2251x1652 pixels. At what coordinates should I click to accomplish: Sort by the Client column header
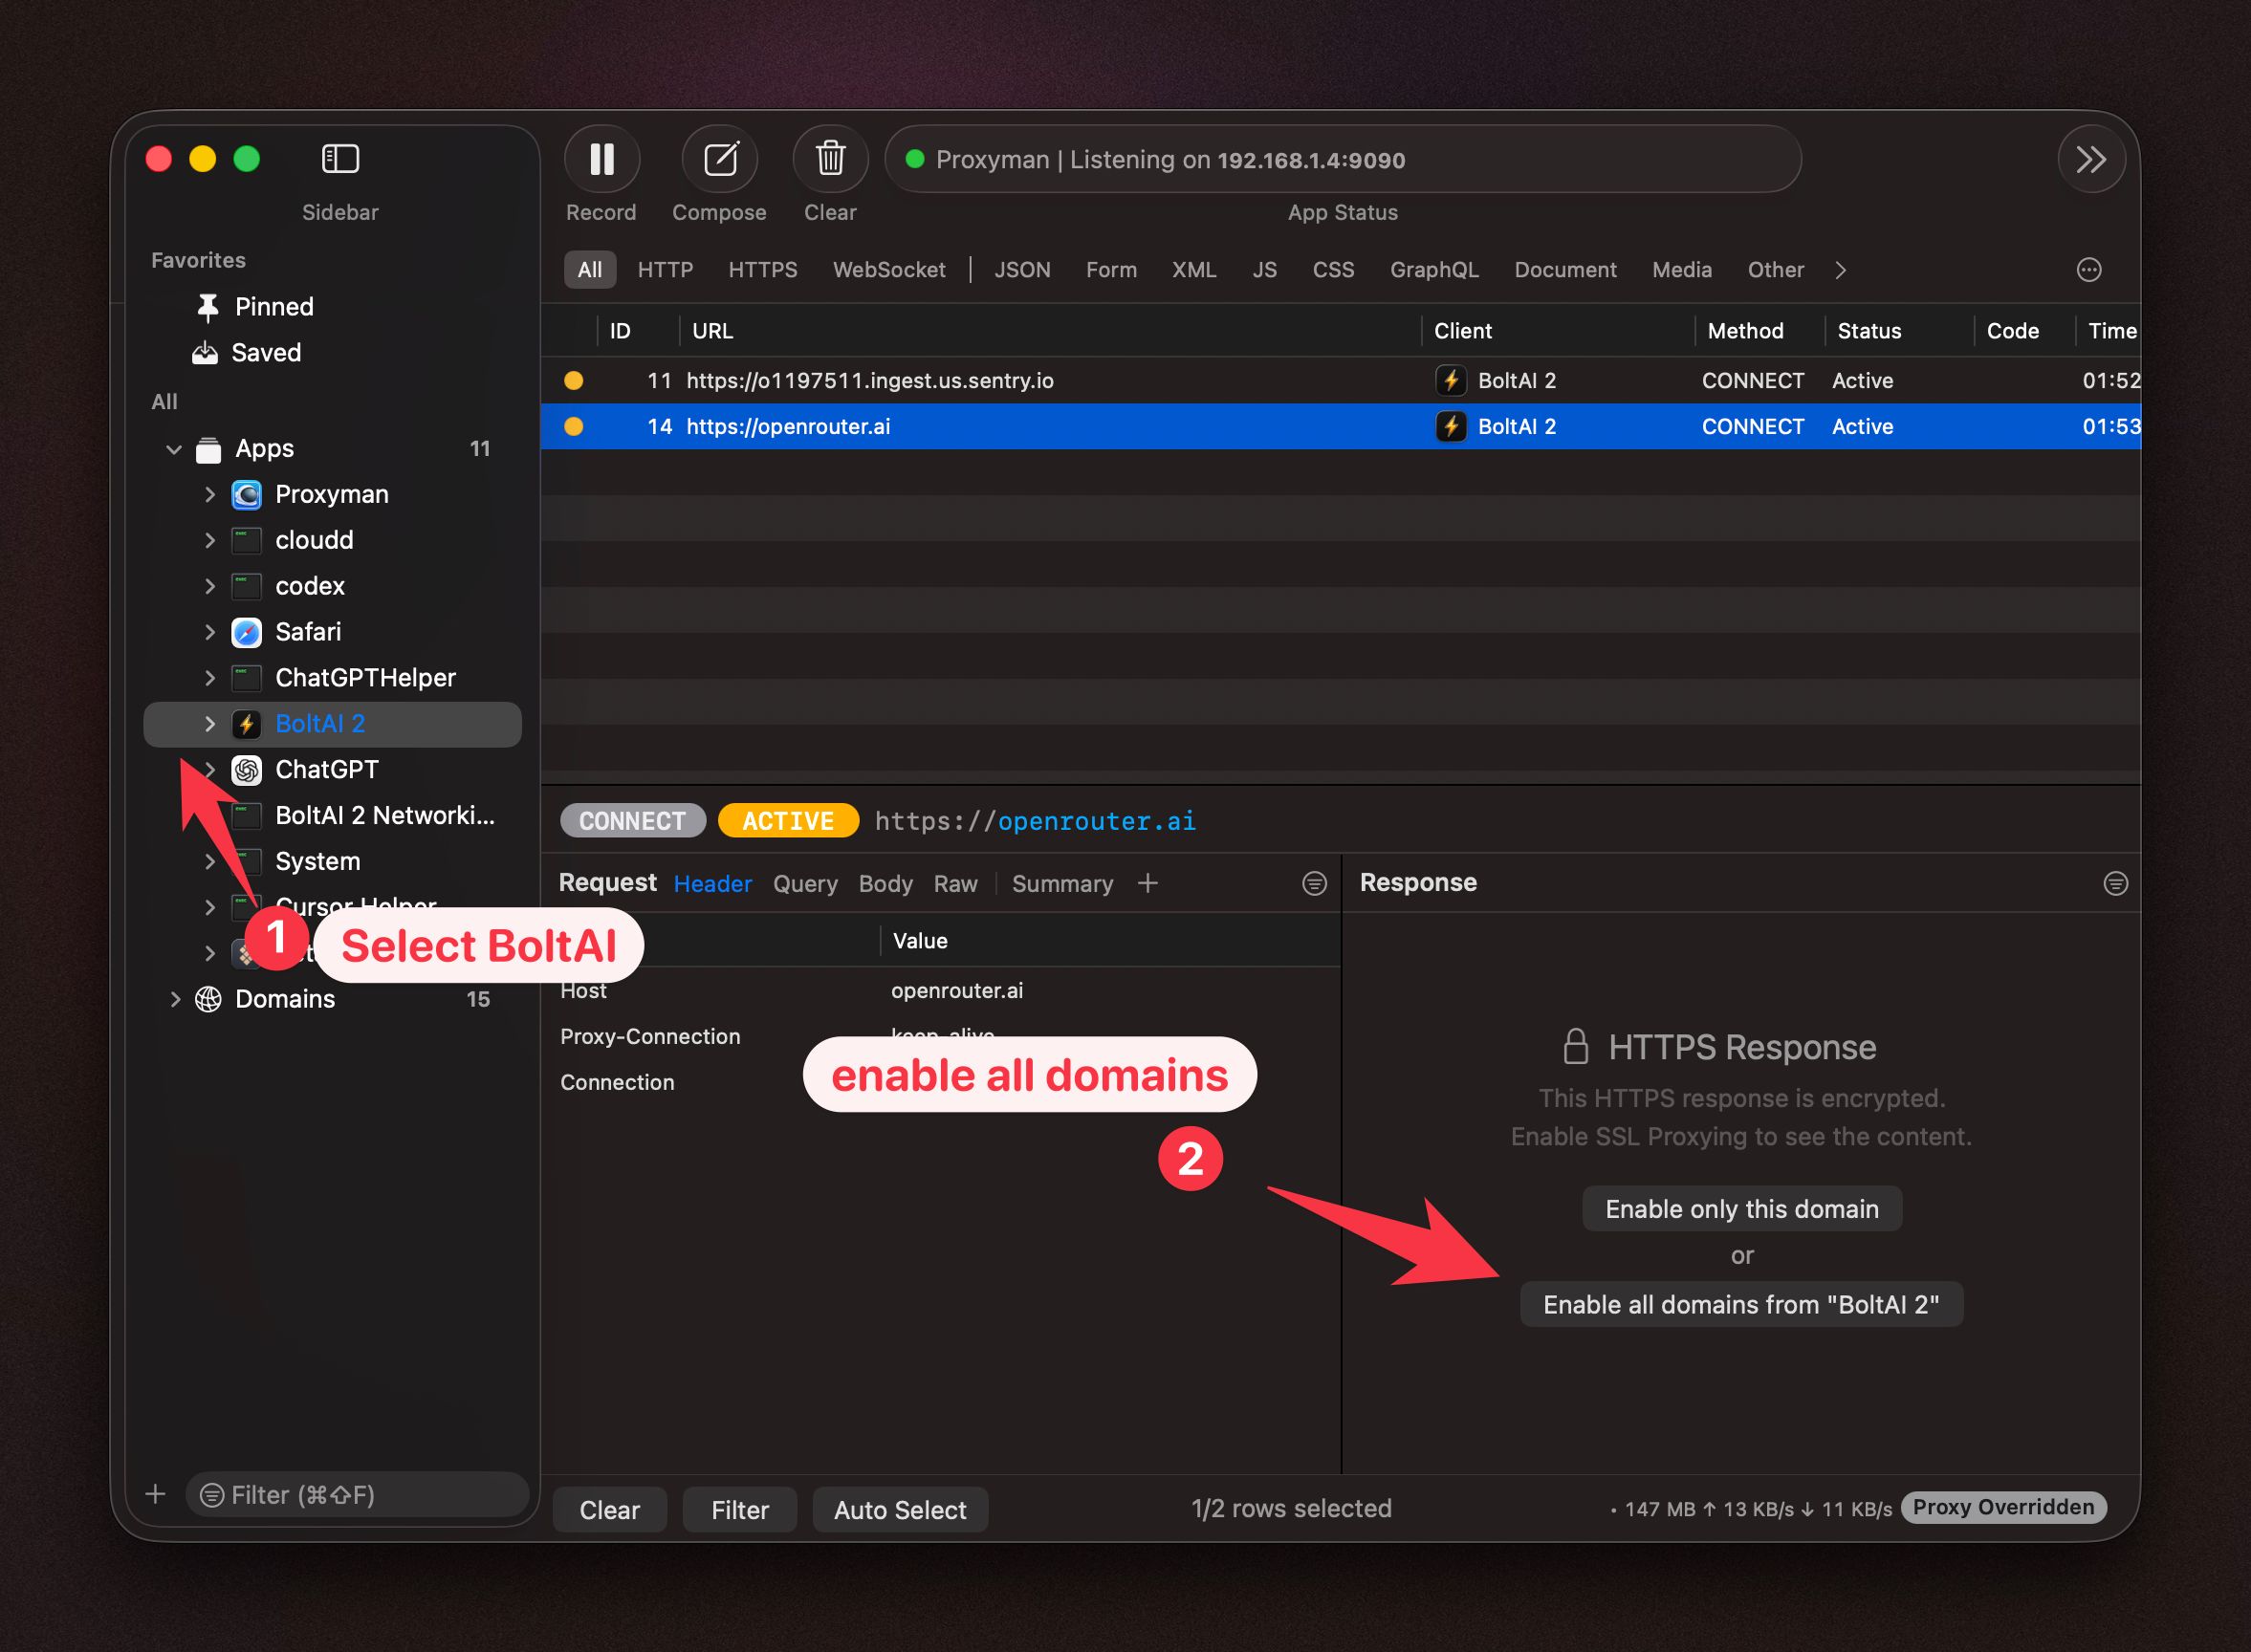click(1558, 331)
